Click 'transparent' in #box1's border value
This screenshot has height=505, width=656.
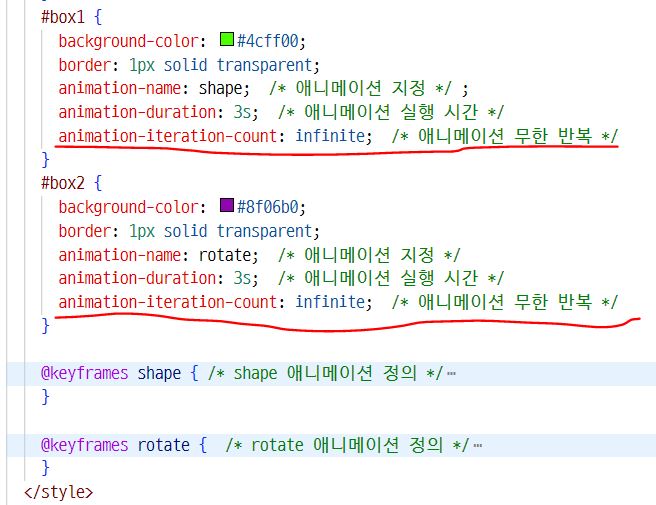tap(264, 65)
